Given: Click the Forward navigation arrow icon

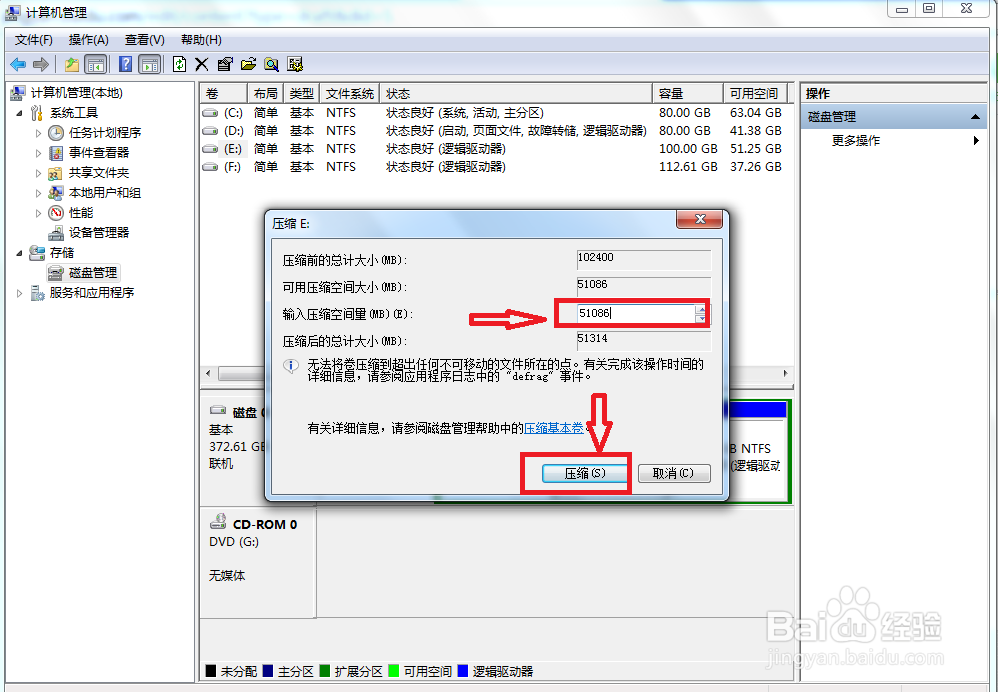Looking at the screenshot, I should pyautogui.click(x=40, y=64).
